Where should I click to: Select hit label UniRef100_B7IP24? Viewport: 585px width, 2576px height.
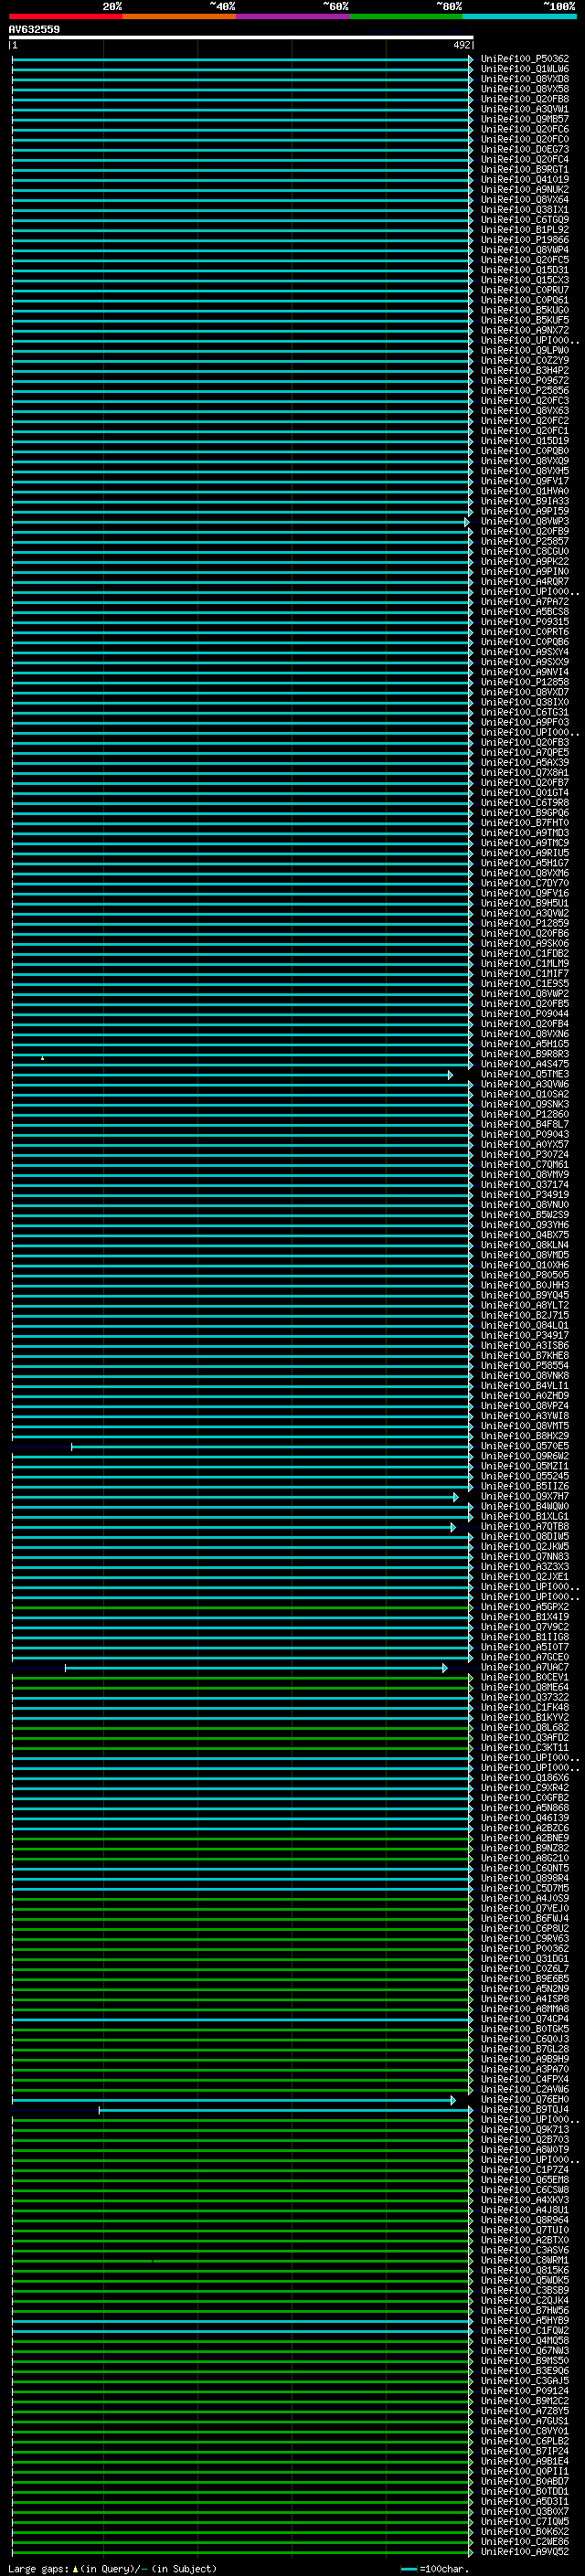[x=525, y=2451]
